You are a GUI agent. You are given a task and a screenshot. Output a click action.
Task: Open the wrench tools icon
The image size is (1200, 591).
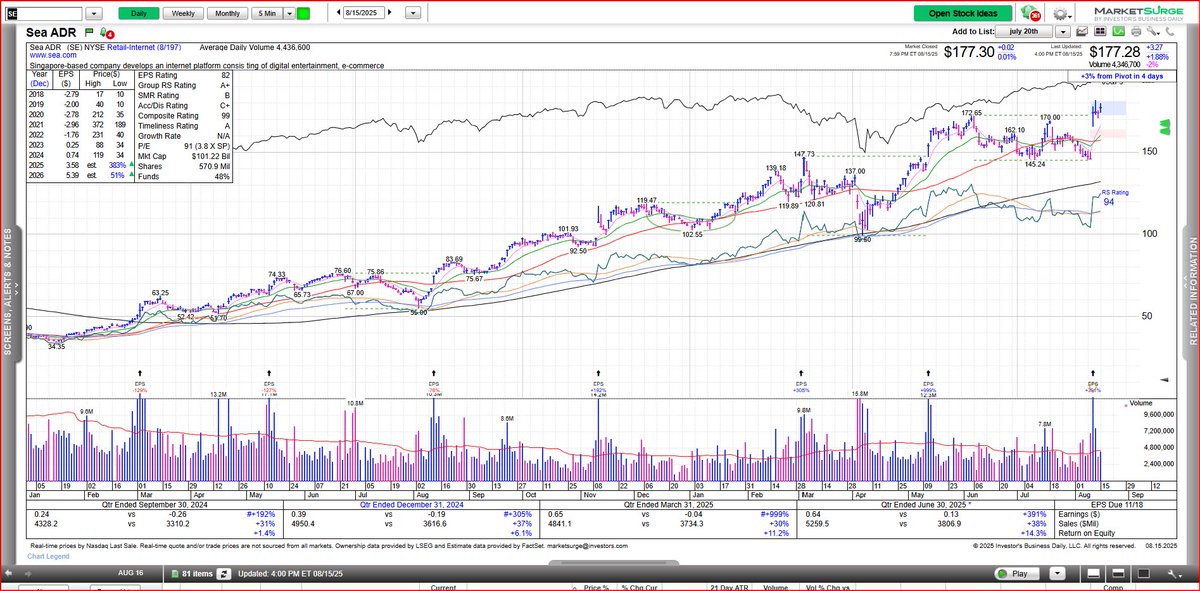[x=1152, y=31]
